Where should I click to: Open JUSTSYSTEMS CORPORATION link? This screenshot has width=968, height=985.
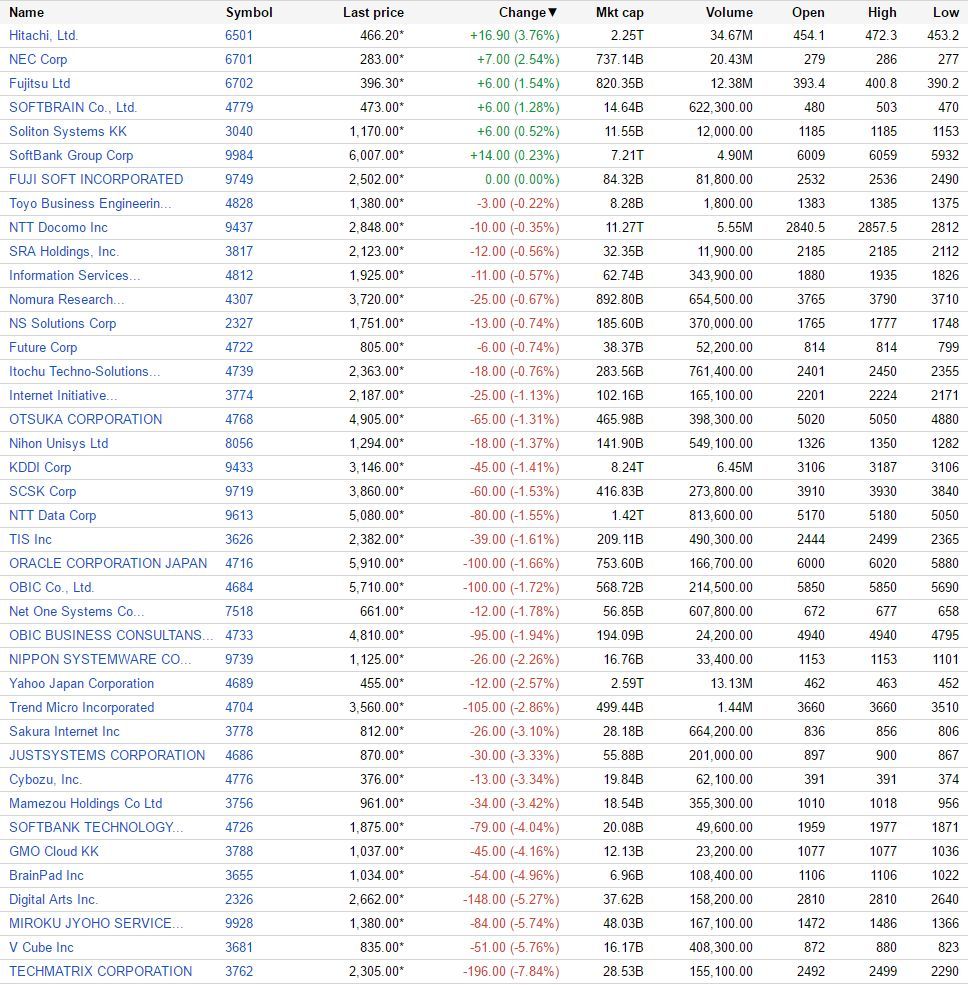tap(107, 755)
